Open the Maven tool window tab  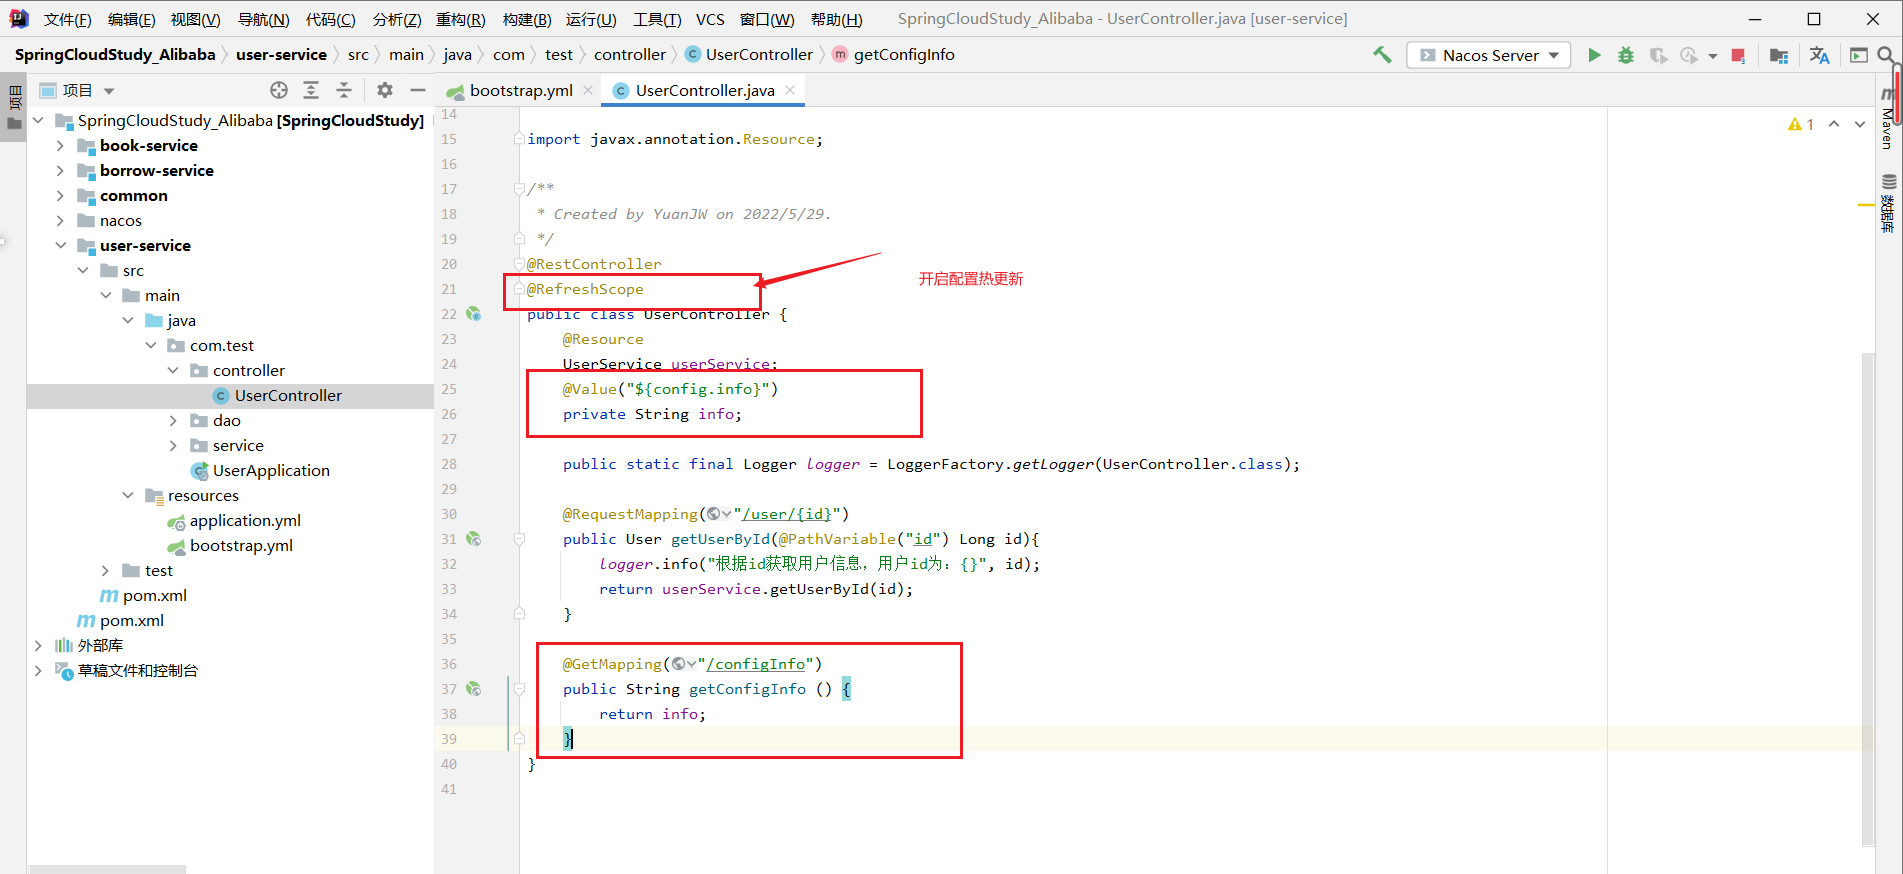pos(1888,118)
